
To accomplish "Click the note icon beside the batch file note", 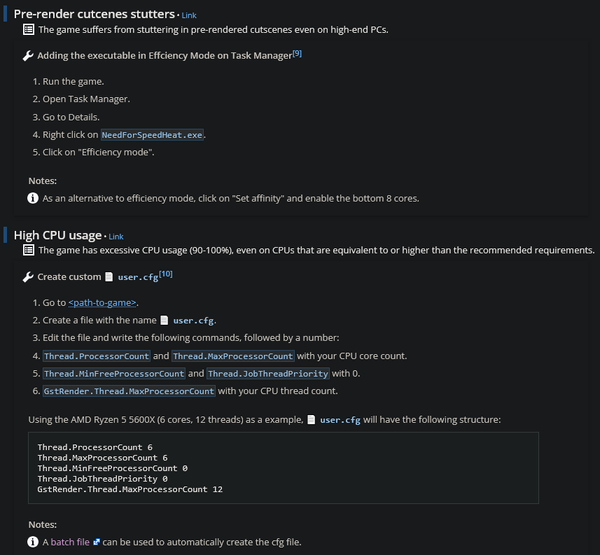I will [x=33, y=542].
